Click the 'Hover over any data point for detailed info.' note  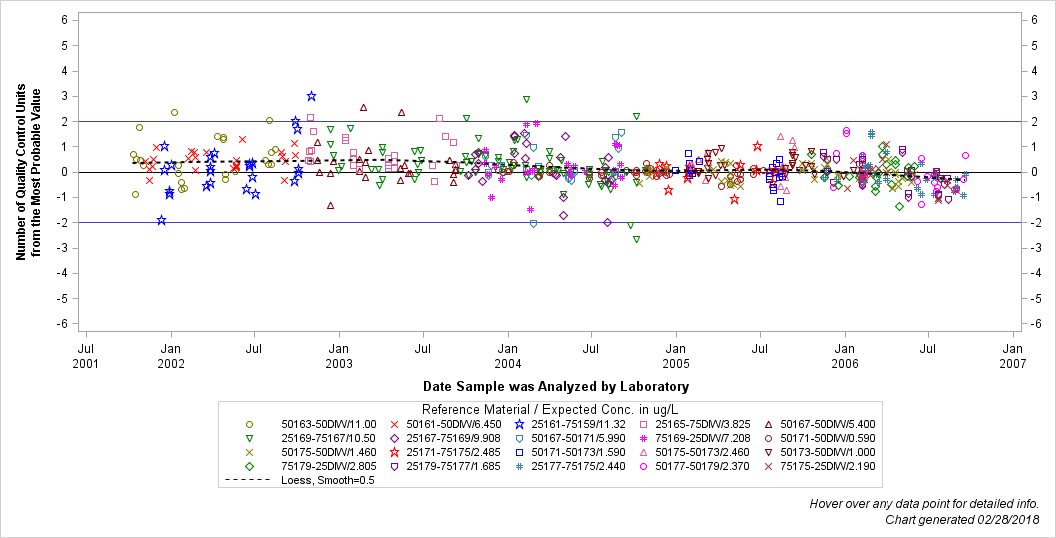coord(923,504)
